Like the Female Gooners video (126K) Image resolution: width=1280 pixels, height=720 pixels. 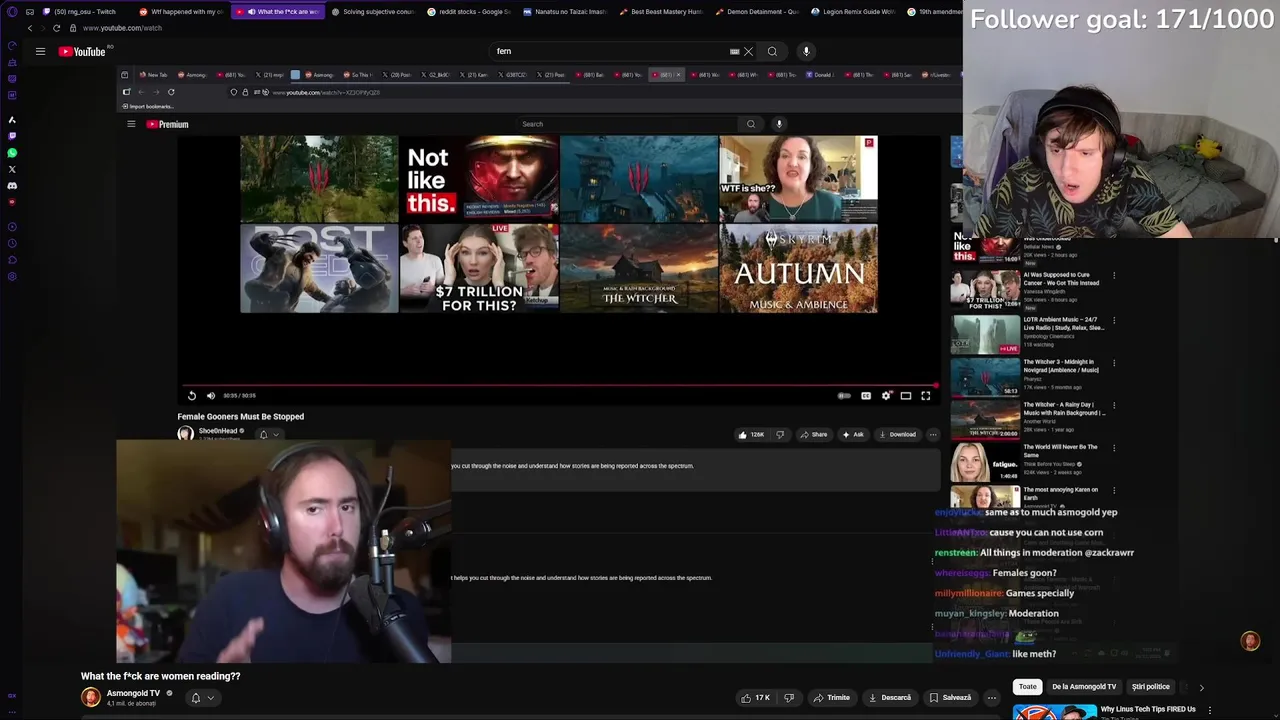click(751, 435)
